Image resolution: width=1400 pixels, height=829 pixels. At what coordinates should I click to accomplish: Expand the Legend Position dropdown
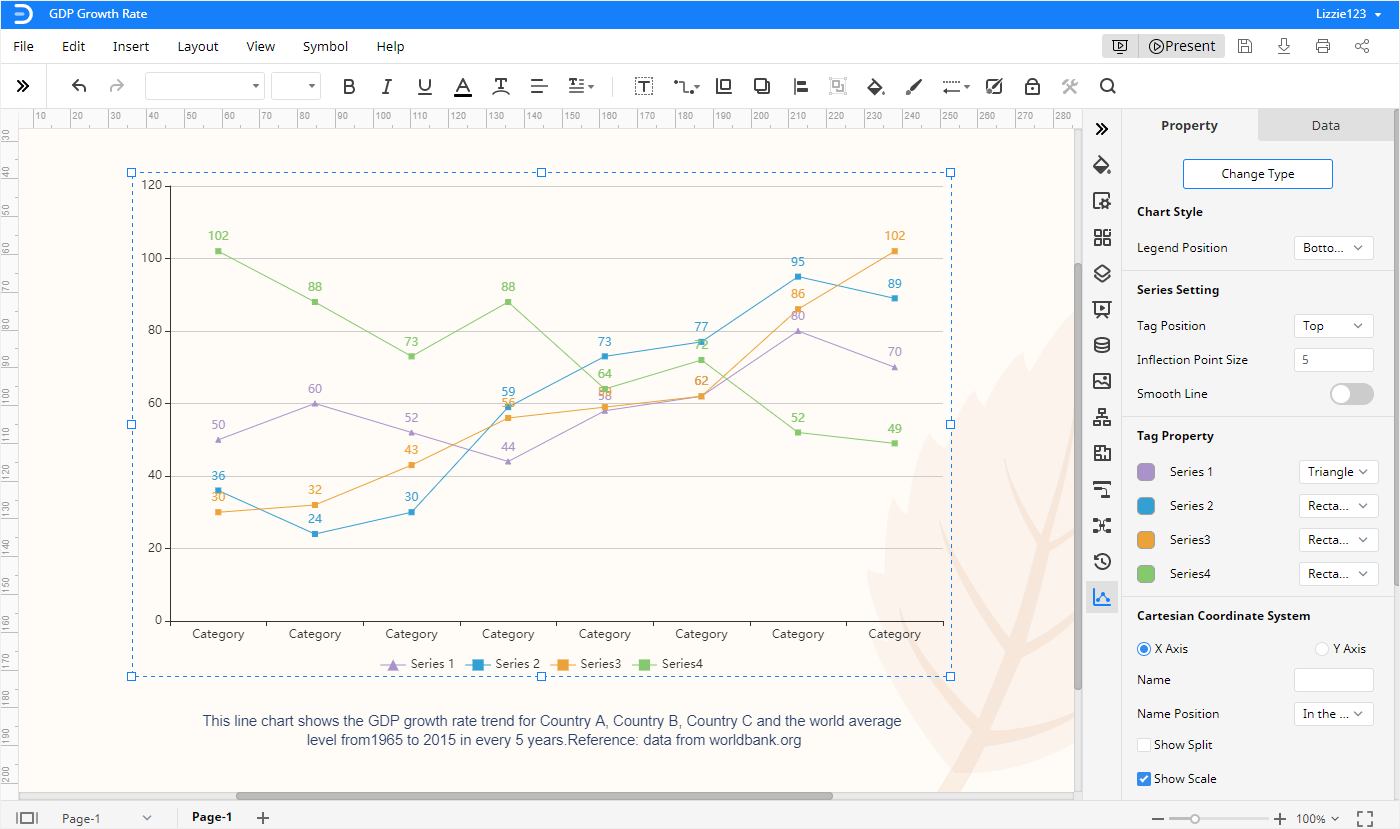(1333, 248)
